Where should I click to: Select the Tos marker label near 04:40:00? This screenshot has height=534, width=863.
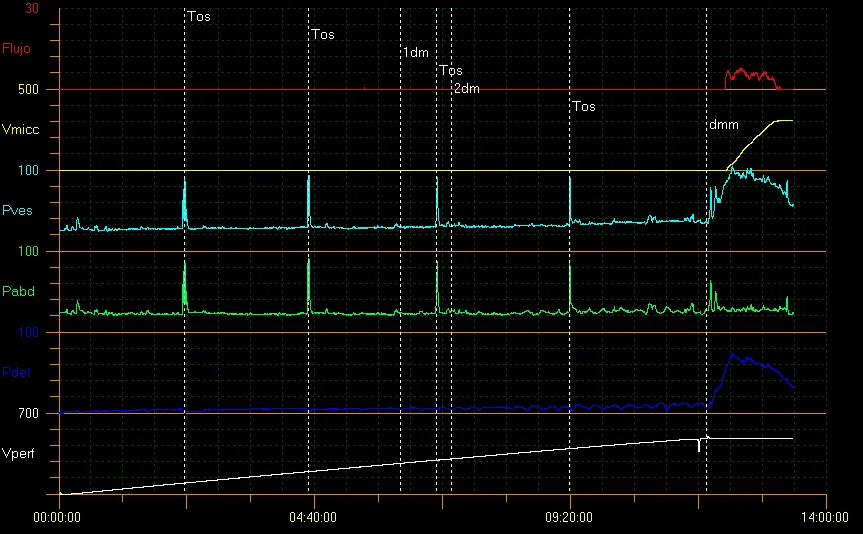click(323, 35)
